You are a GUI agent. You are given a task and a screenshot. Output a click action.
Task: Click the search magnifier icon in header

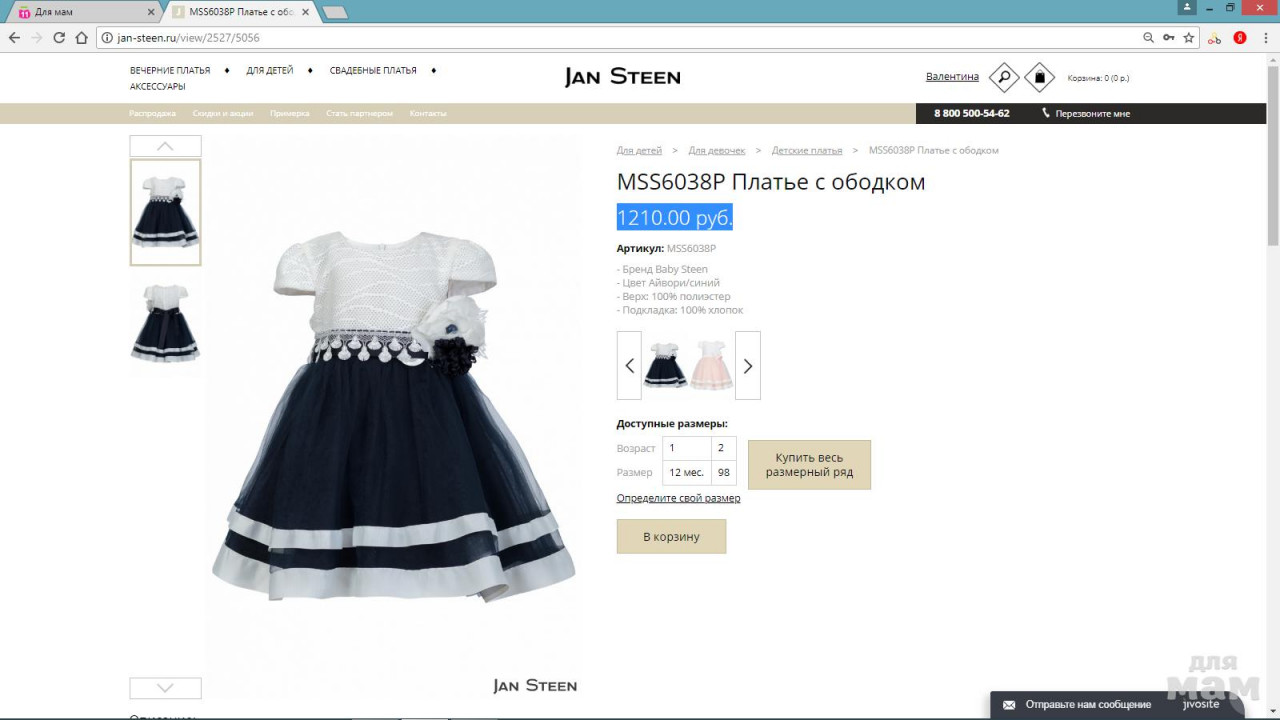point(1003,77)
